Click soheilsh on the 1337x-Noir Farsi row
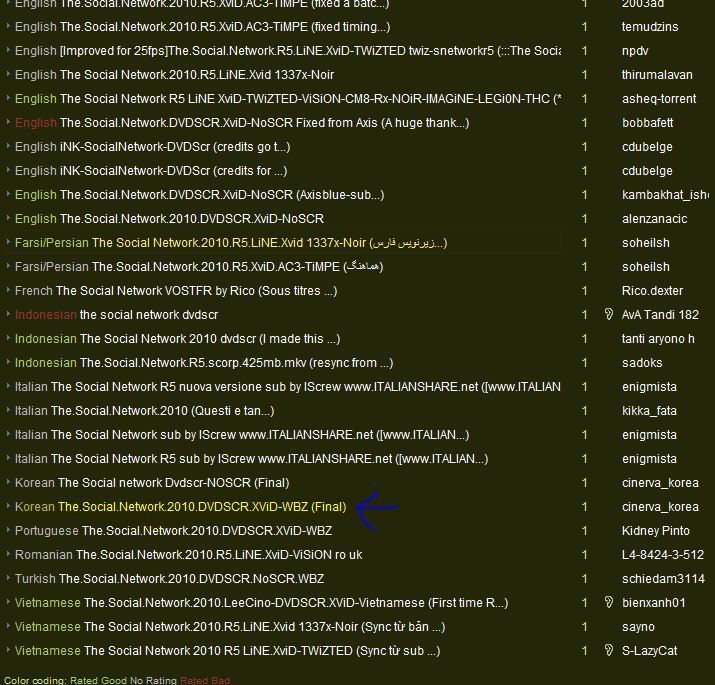This screenshot has width=715, height=685. click(646, 243)
